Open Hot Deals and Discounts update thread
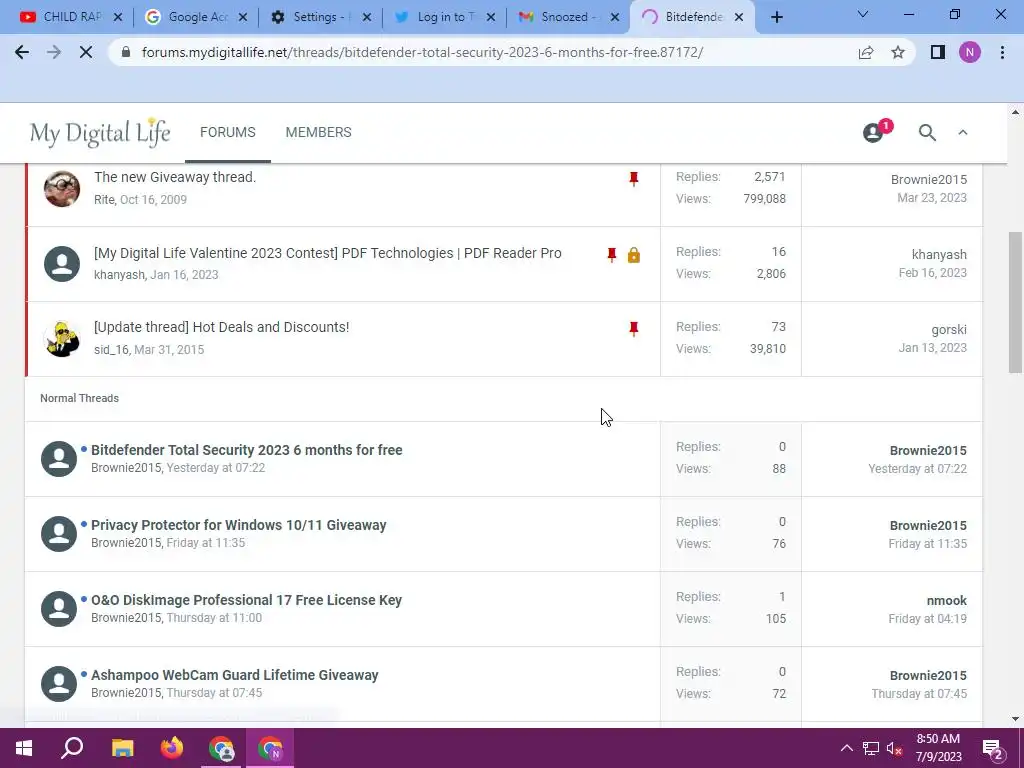Viewport: 1024px width, 768px height. 221,327
